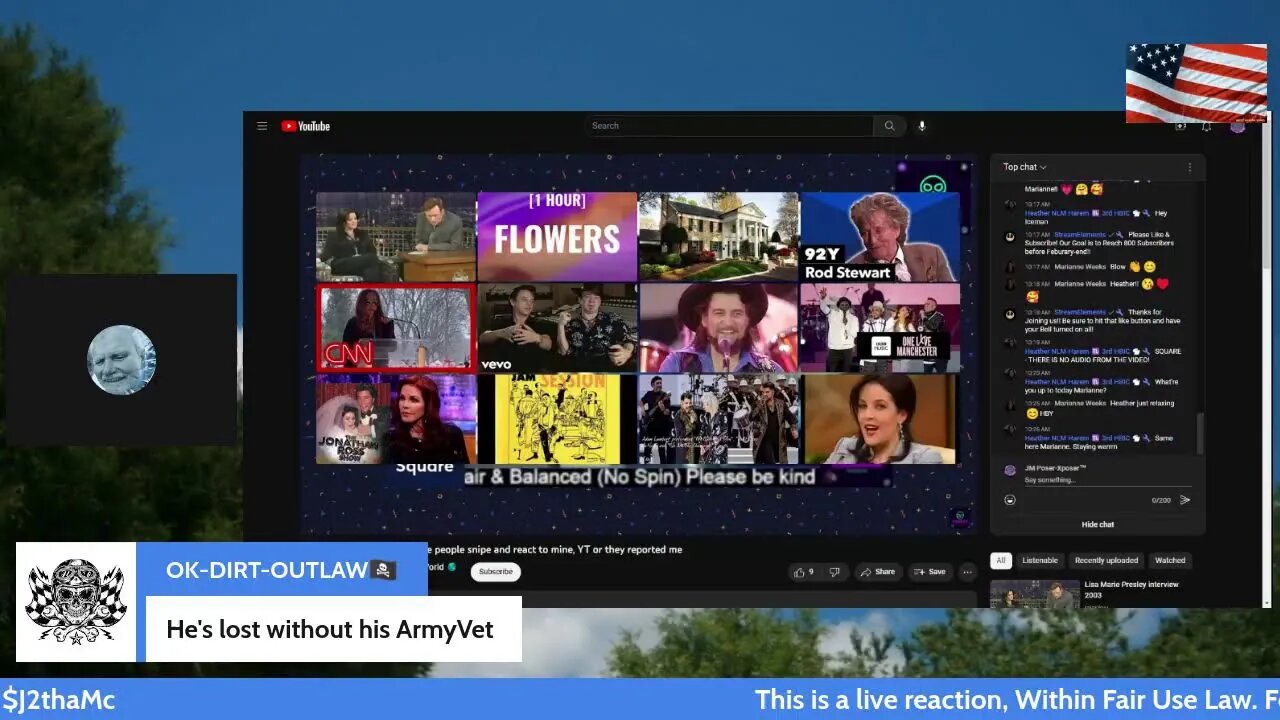
Task: Click the vevo two-men interview thumbnail
Action: tap(557, 327)
